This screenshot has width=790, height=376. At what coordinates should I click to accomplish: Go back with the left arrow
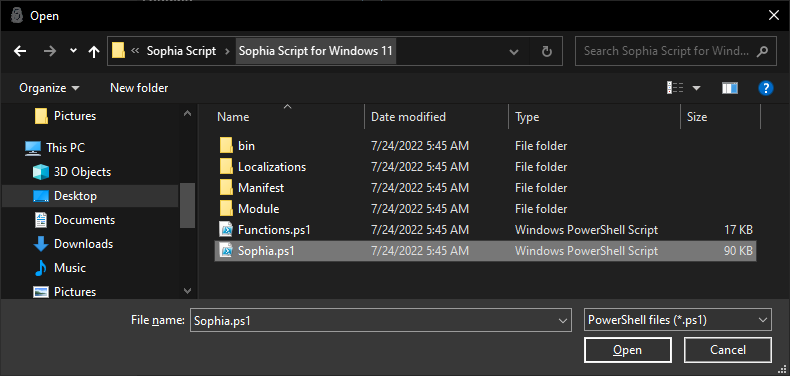pos(20,51)
